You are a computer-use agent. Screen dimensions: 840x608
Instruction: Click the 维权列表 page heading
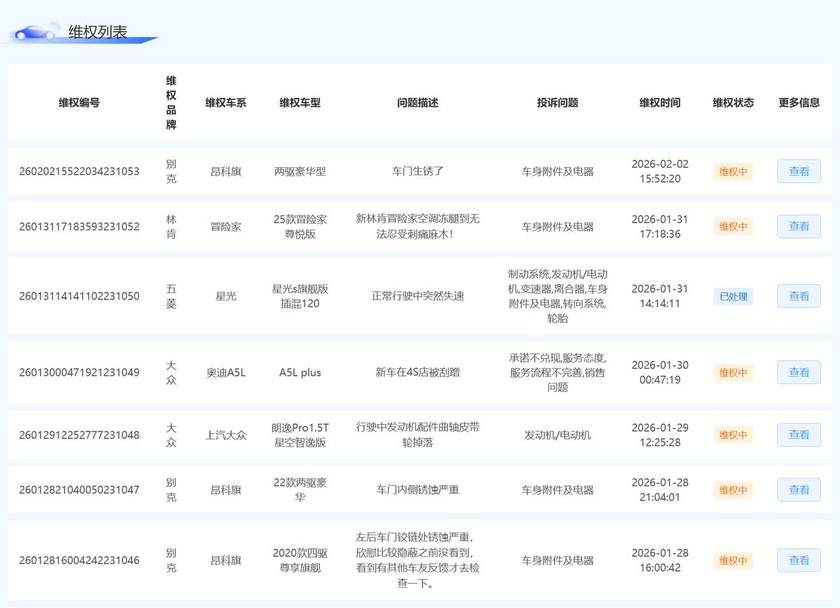tap(98, 32)
